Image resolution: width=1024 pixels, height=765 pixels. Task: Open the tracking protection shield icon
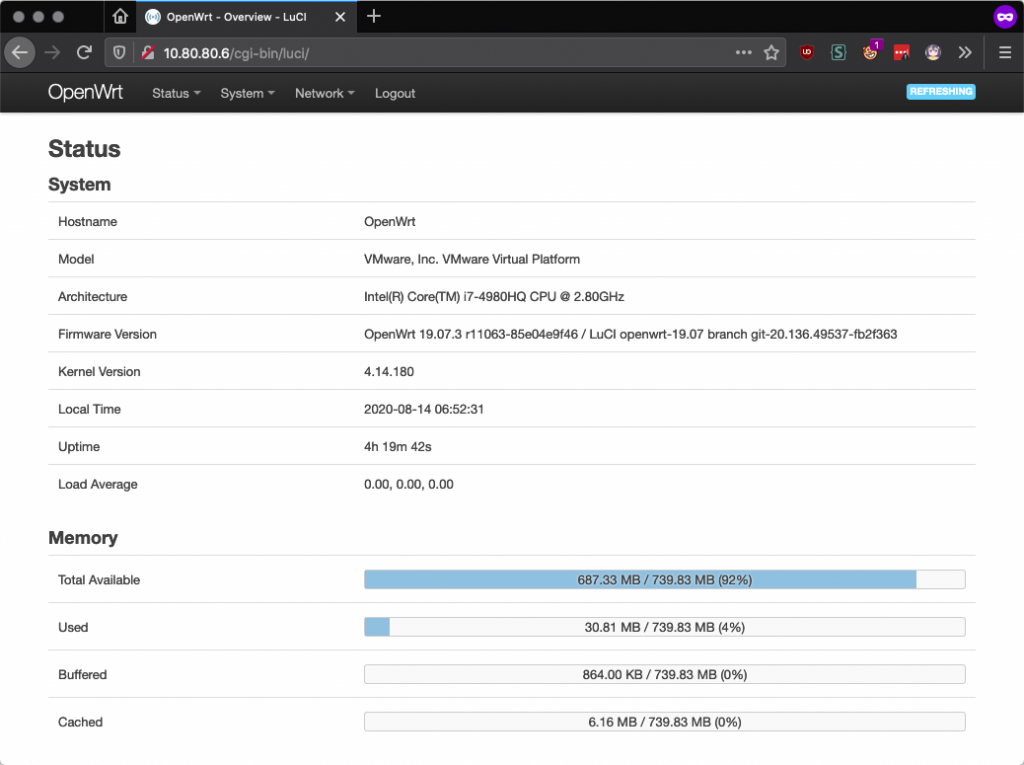[x=119, y=53]
